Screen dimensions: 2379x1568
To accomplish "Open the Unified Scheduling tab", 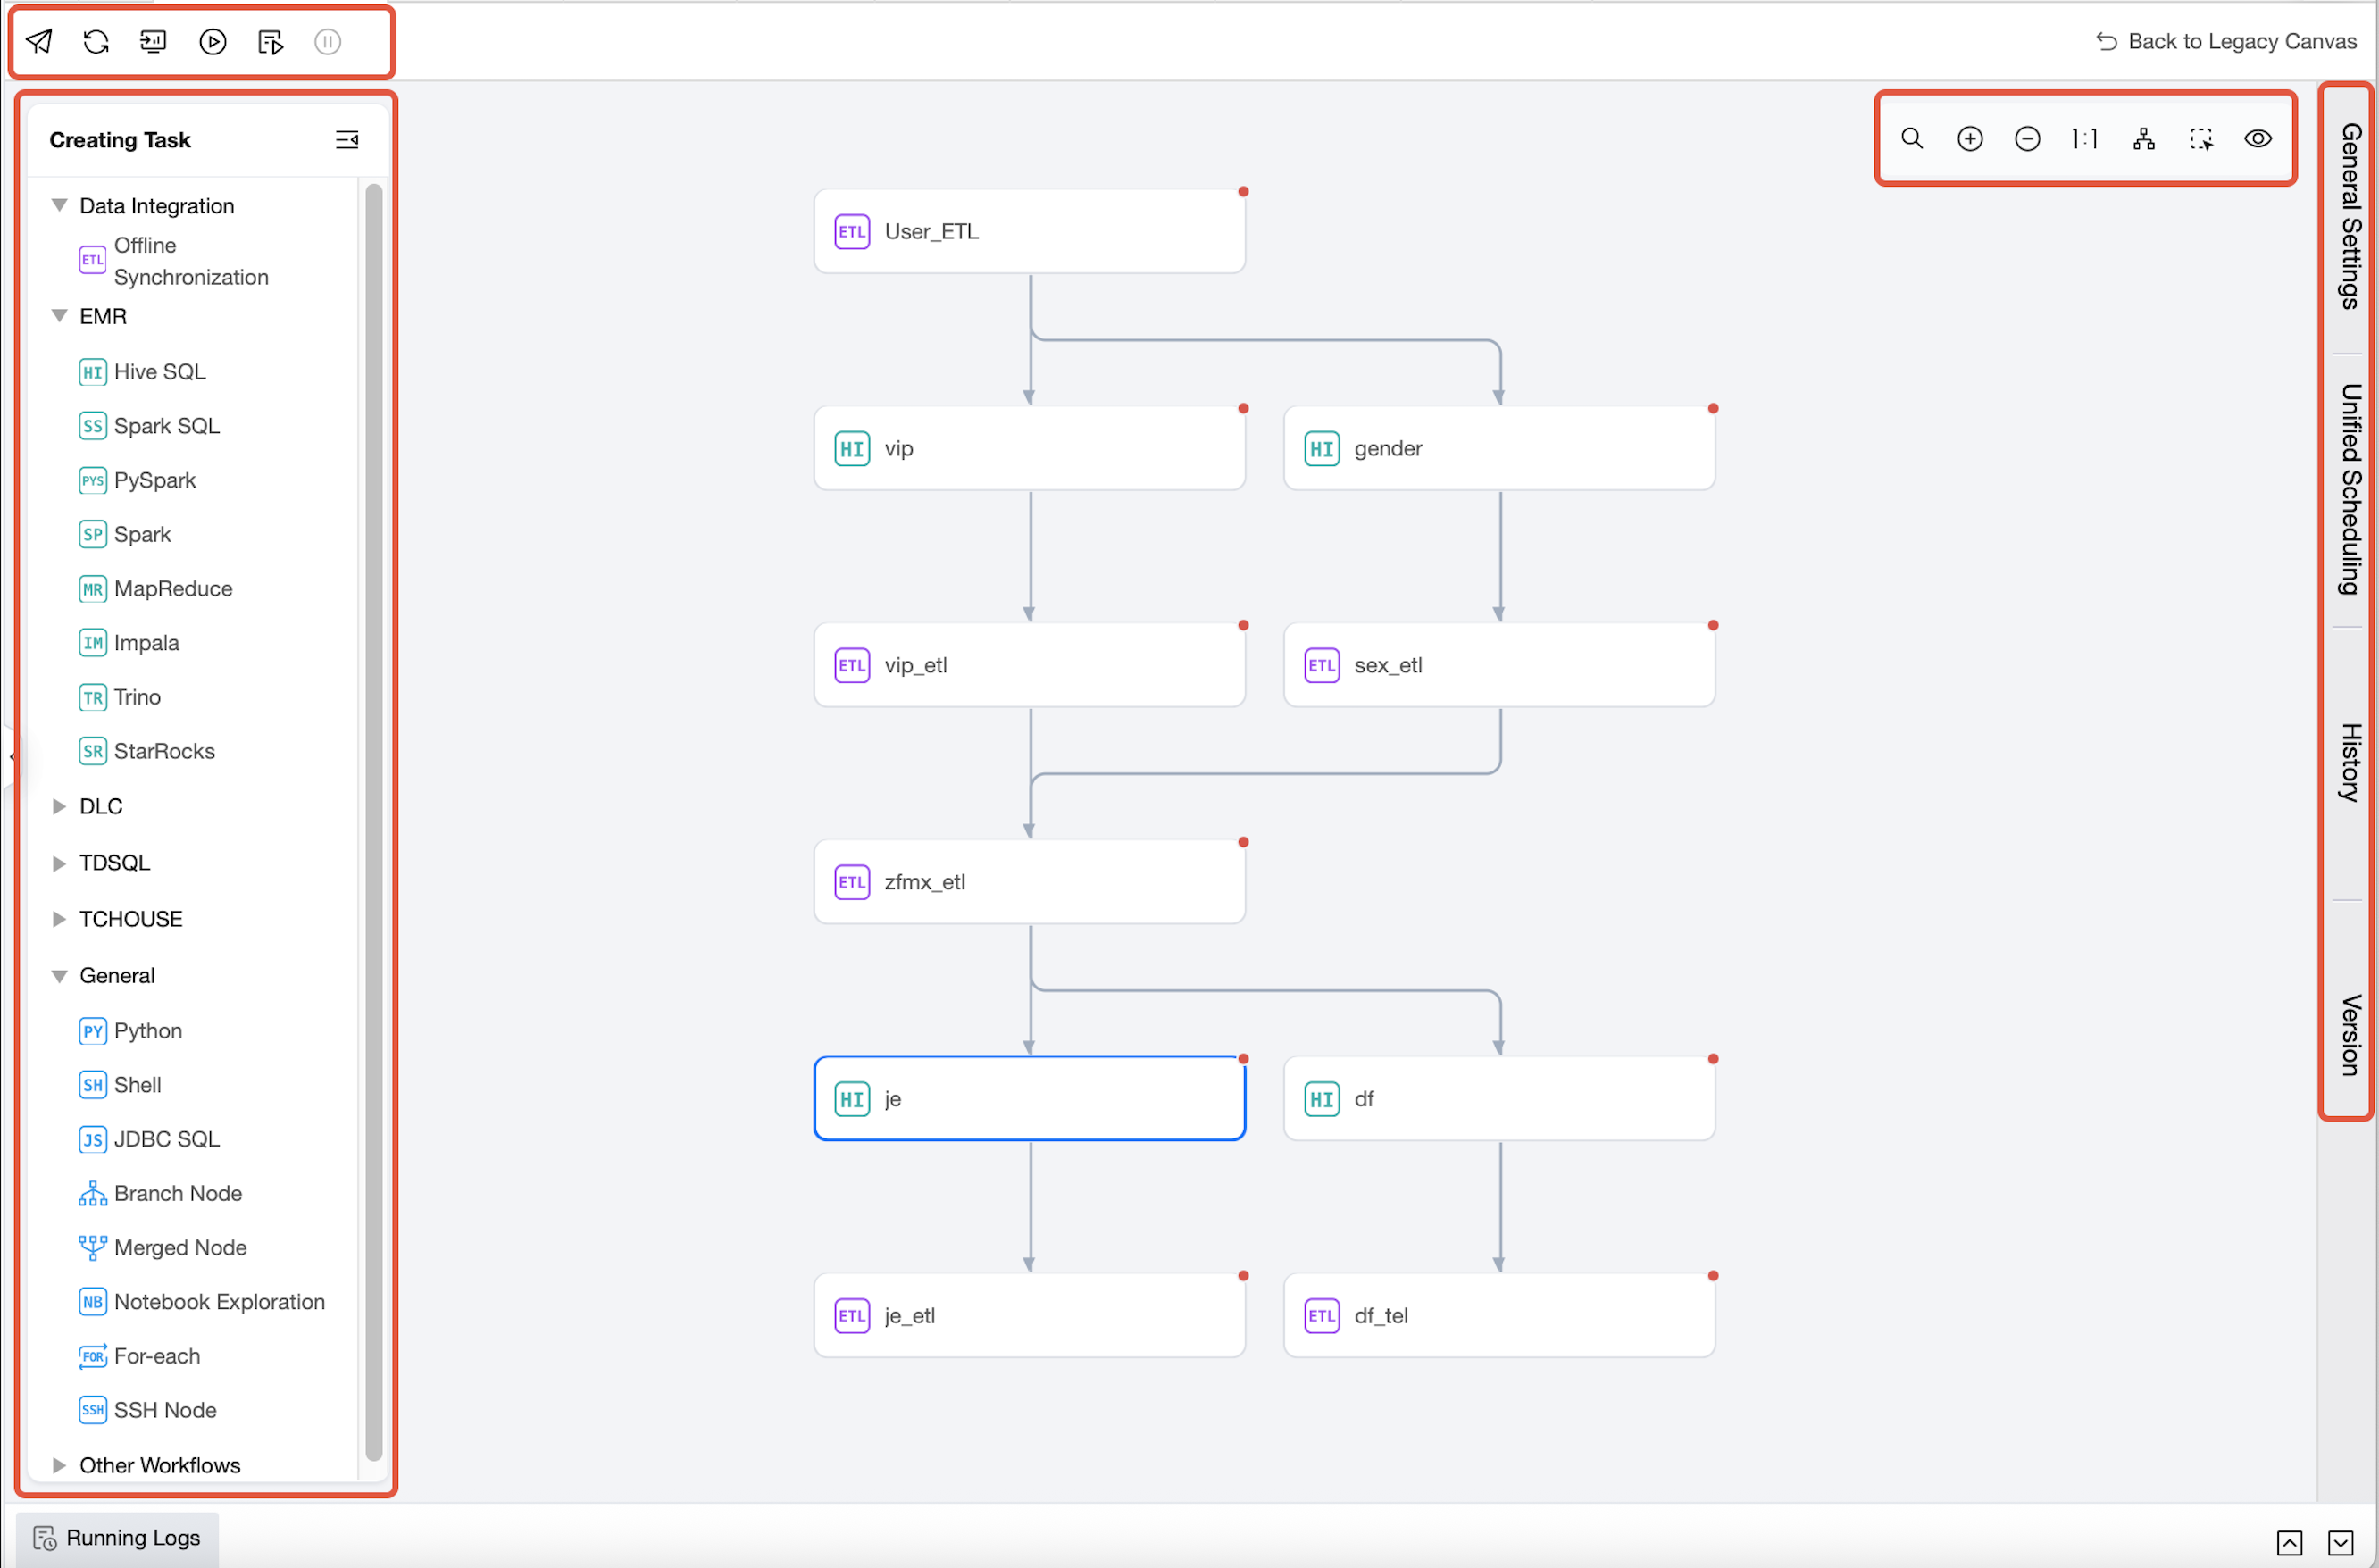I will (2350, 490).
